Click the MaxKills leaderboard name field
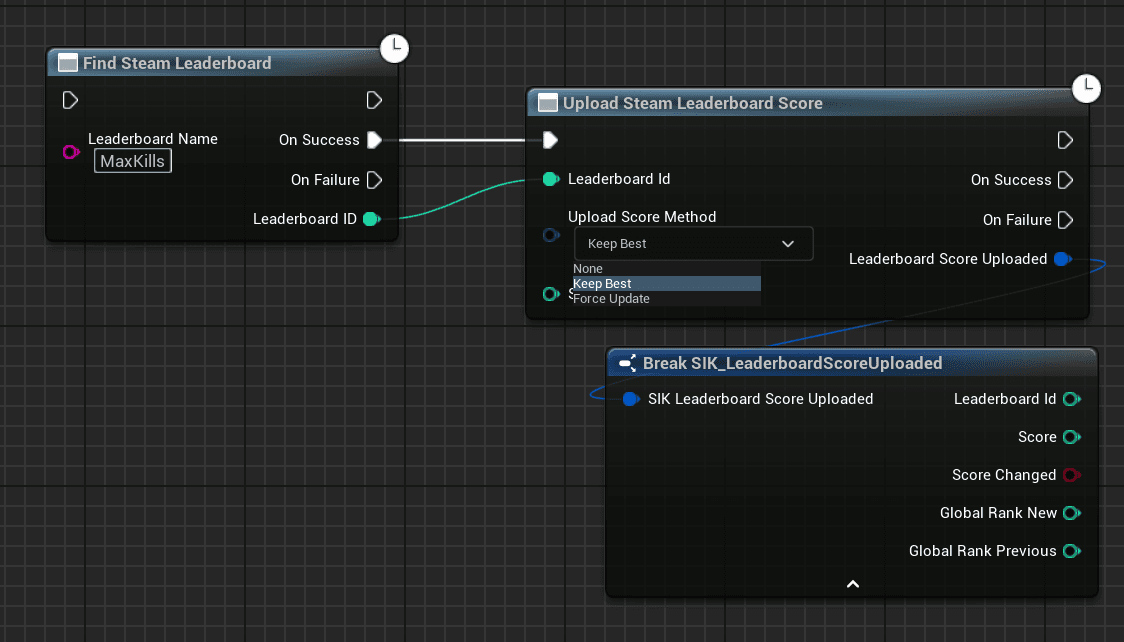The image size is (1124, 642). [x=133, y=161]
